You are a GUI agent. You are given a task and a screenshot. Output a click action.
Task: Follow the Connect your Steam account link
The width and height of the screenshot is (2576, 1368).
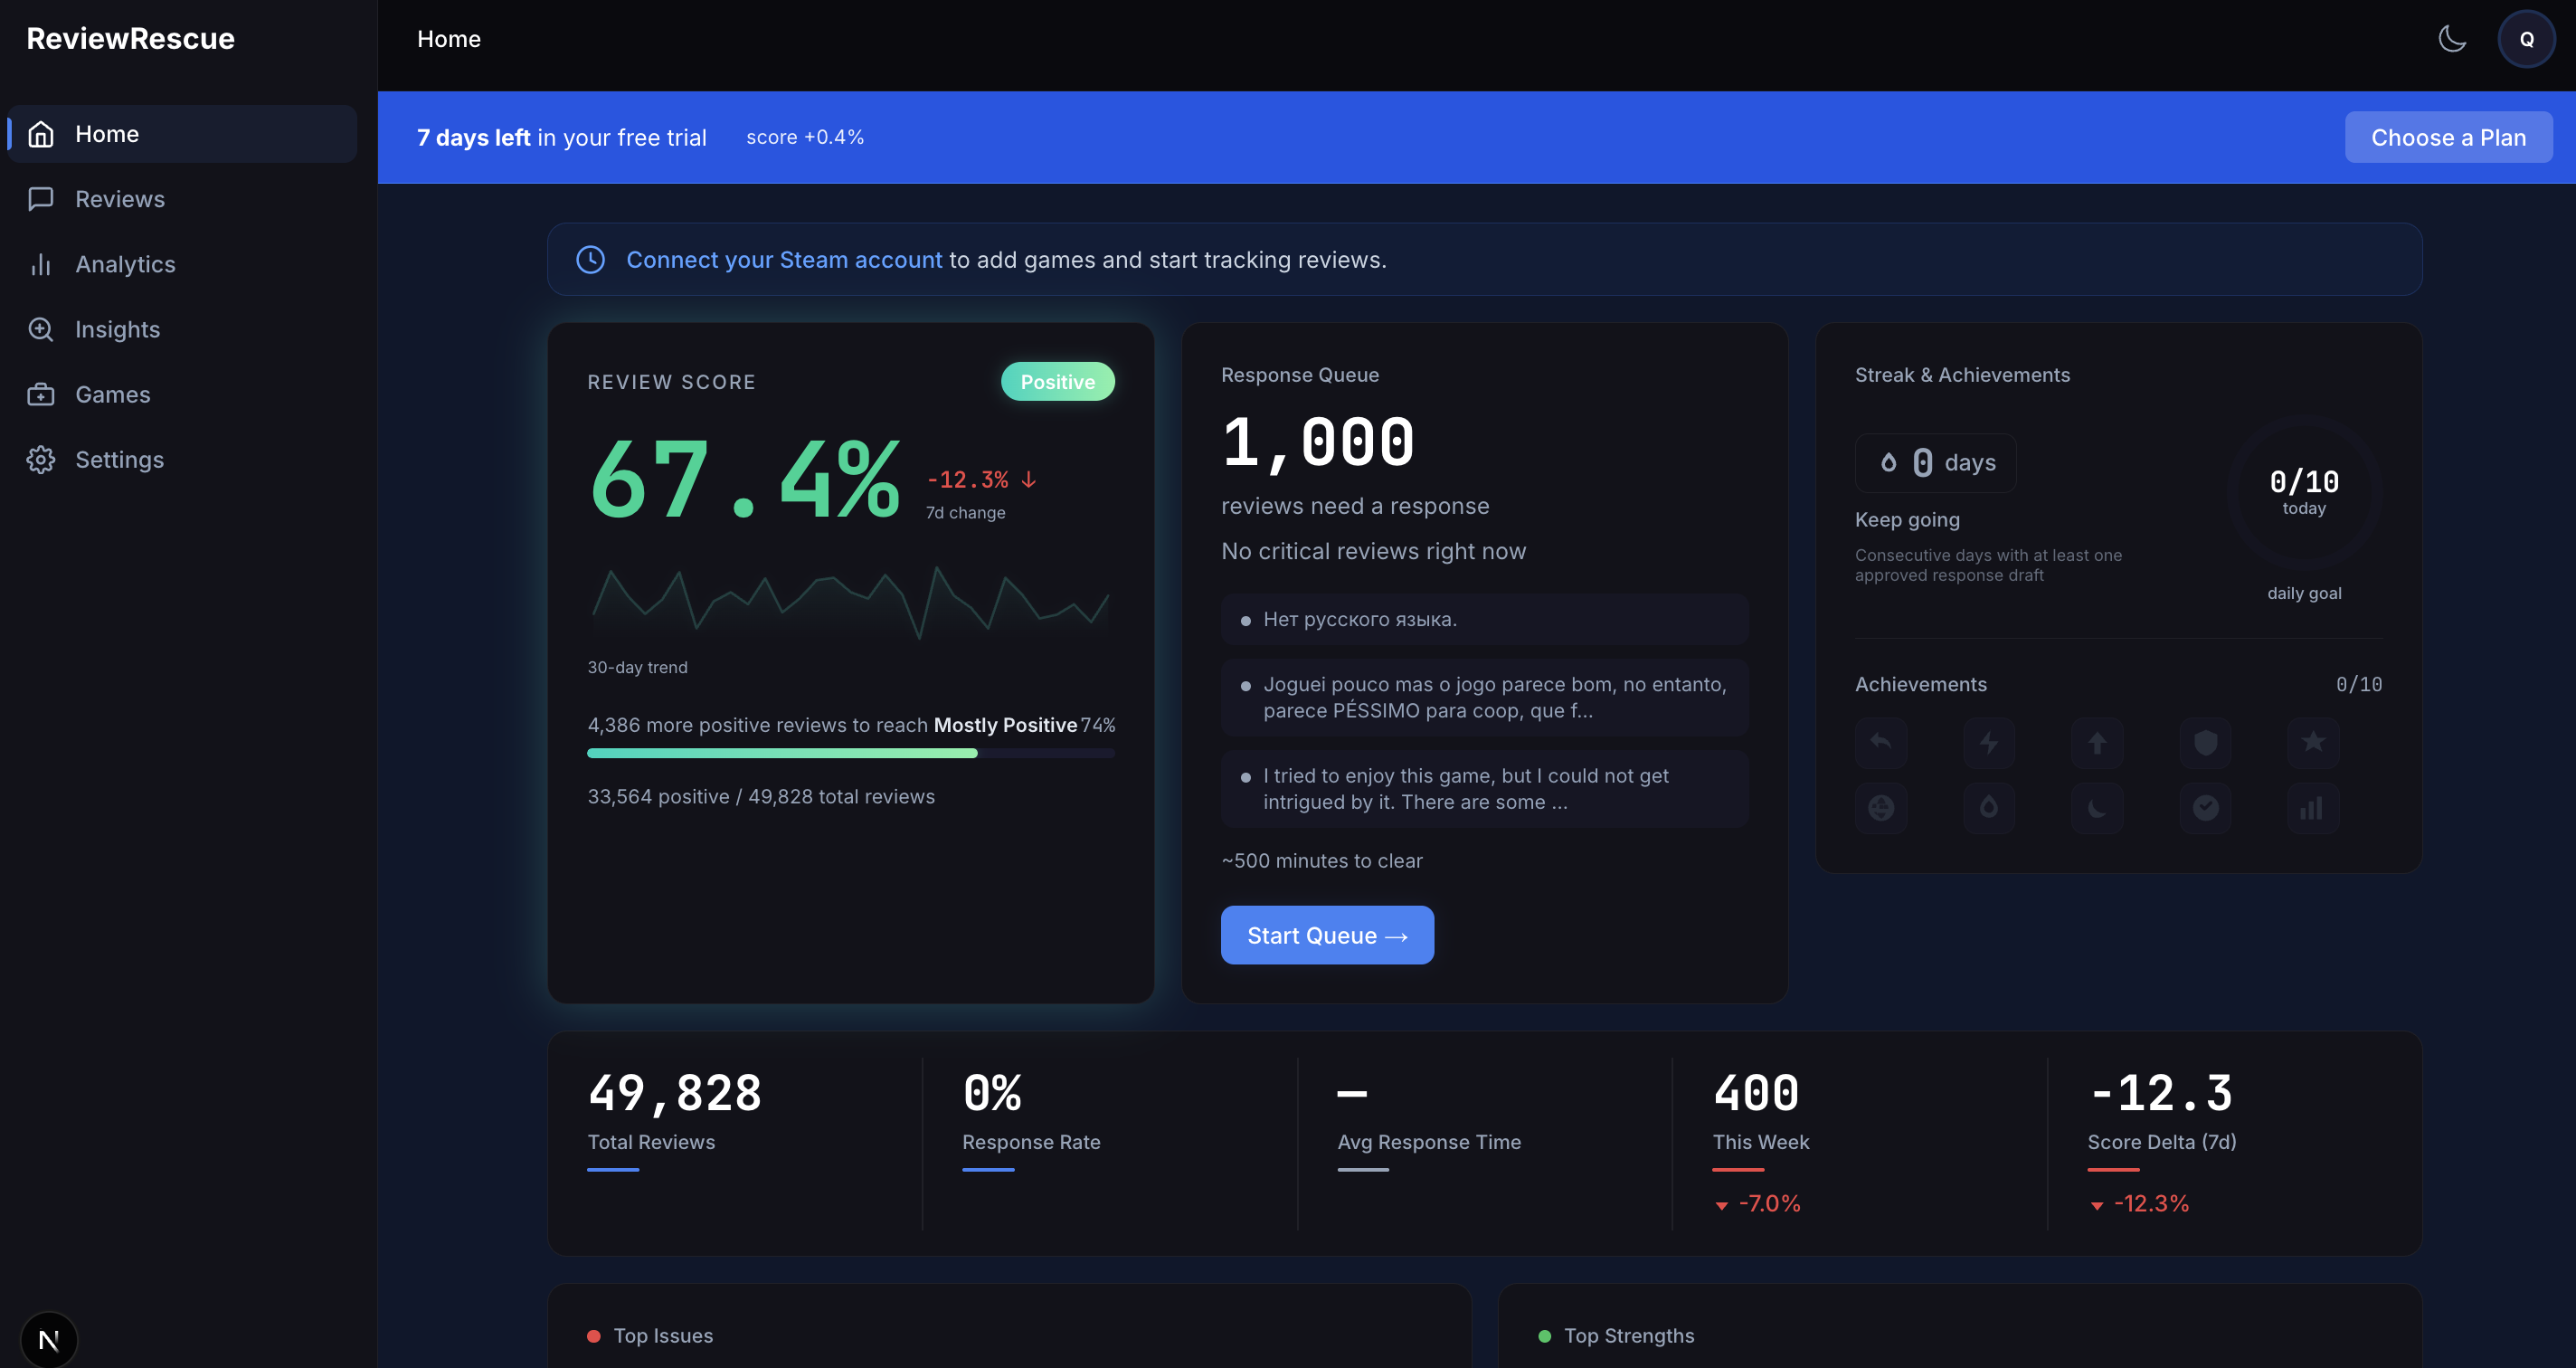click(783, 260)
